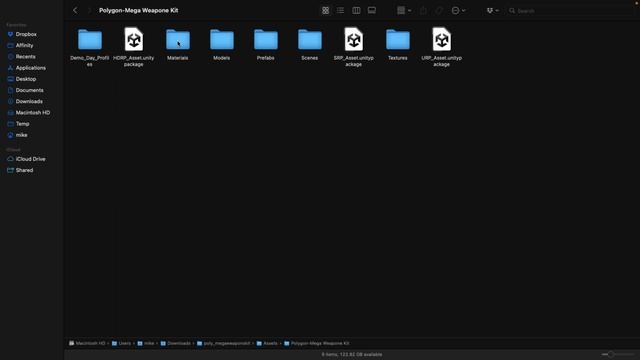Open the action ellipsis menu
Screen dimensions: 640x360
[x=458, y=11]
